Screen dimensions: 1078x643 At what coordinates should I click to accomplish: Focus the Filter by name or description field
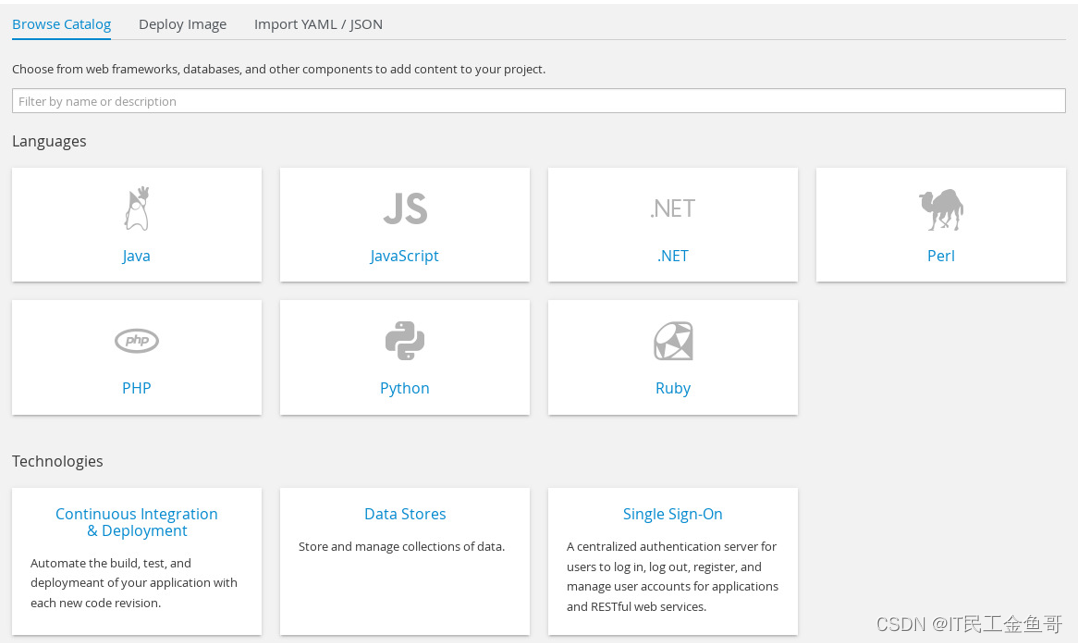tap(538, 101)
